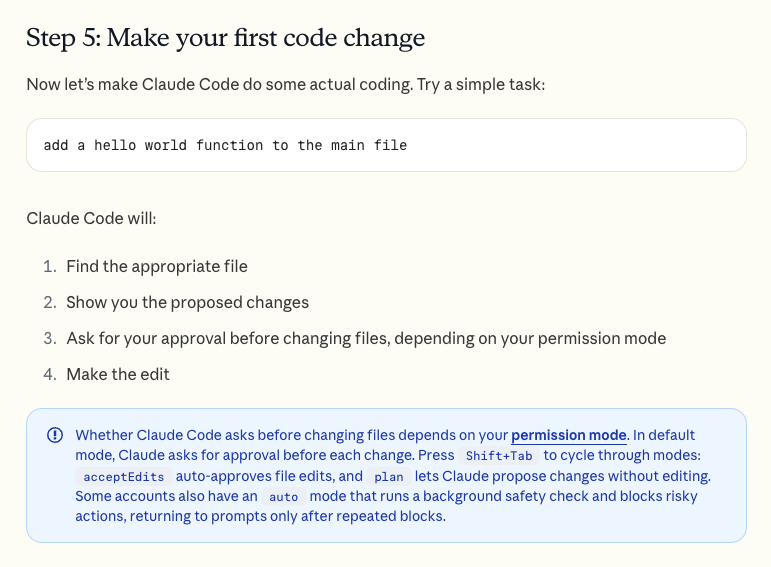This screenshot has height=567, width=771.
Task: Click list item Ask for your approval
Action: (x=366, y=338)
